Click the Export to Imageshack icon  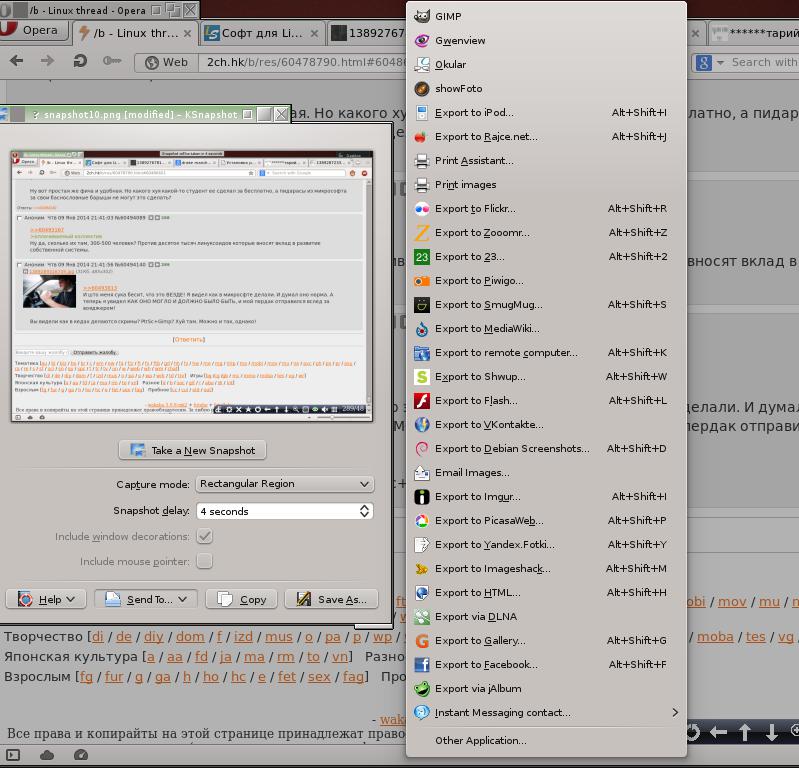[x=422, y=568]
